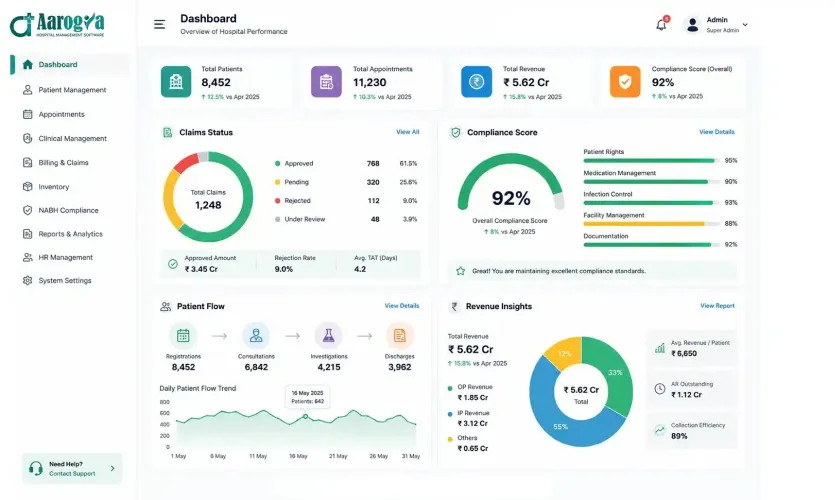This screenshot has width=835, height=500.
Task: Click the Patient Flow people icon
Action: [166, 307]
